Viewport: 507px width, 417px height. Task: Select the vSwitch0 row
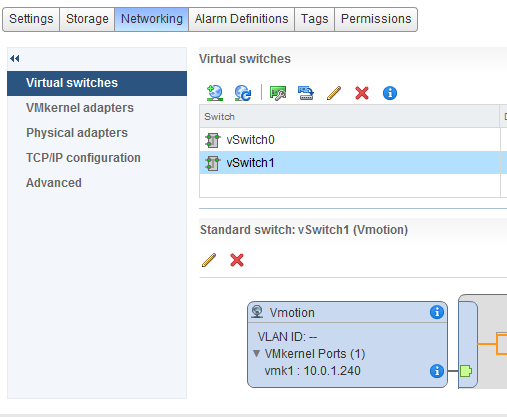point(350,140)
